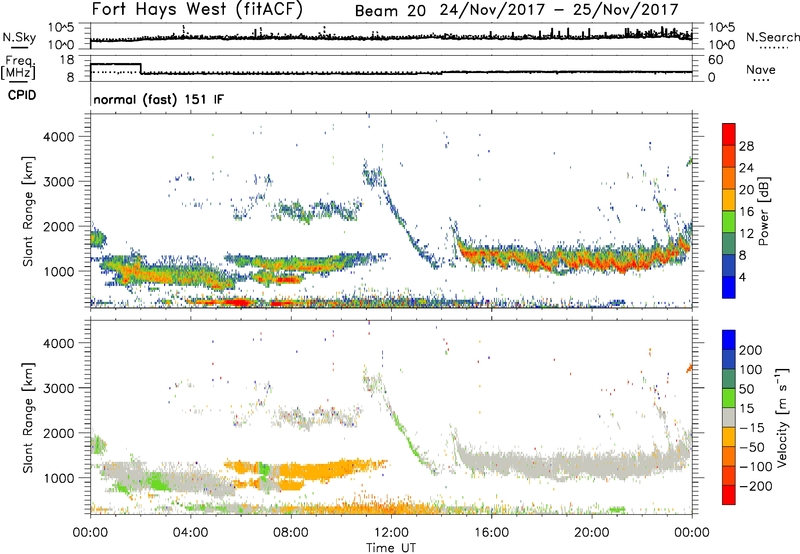Image resolution: width=800 pixels, height=554 pixels.
Task: Select the red bottom Velocity colorbar segment
Action: pos(729,495)
